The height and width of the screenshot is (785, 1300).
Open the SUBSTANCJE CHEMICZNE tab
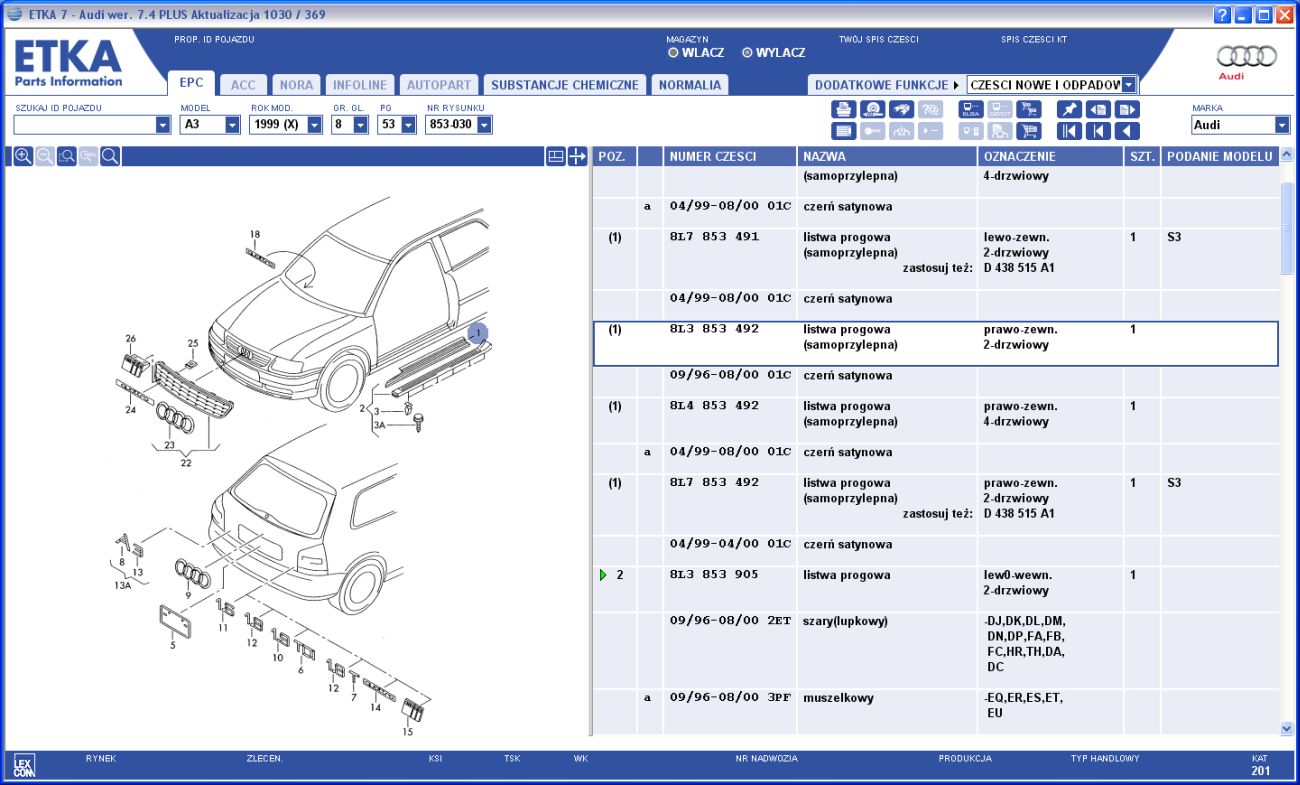pyautogui.click(x=565, y=85)
